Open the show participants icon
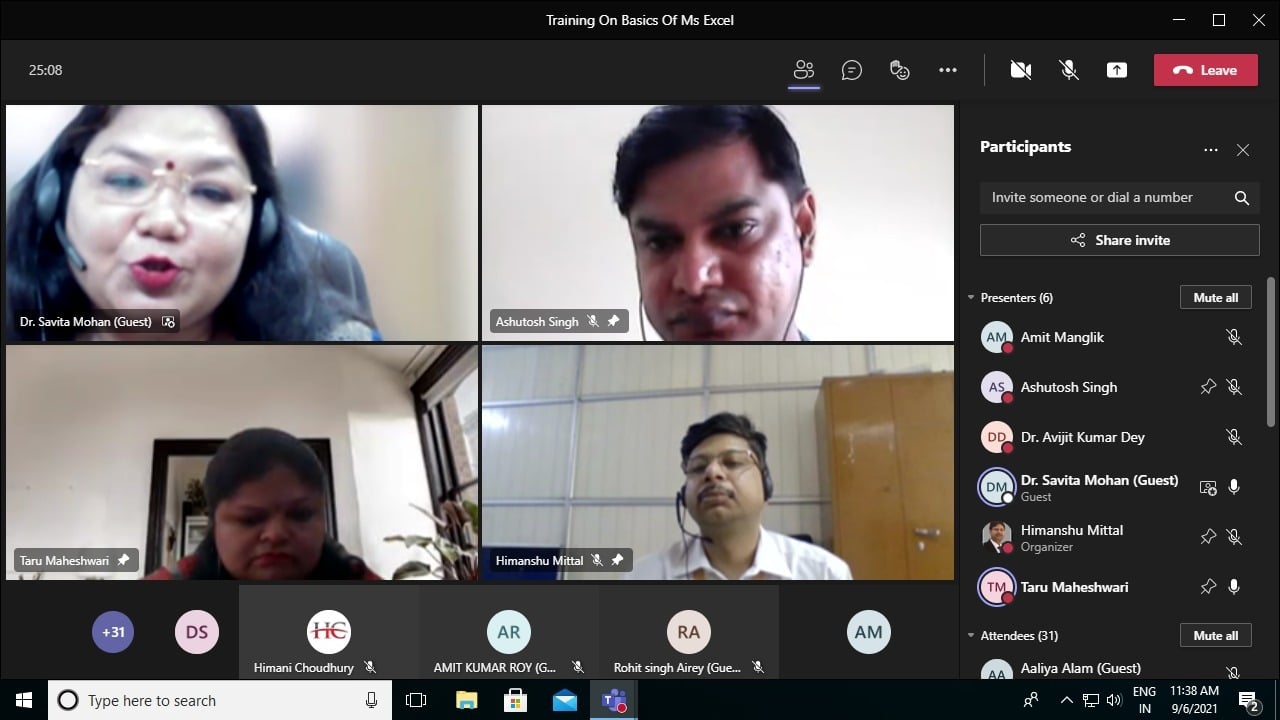 click(x=804, y=70)
